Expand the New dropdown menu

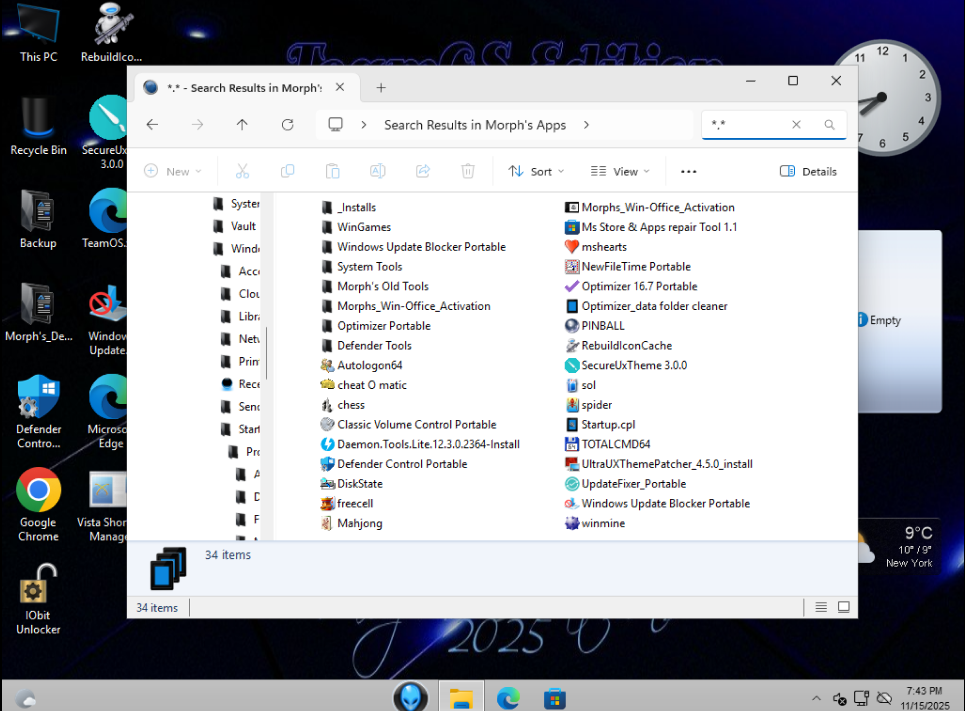[x=173, y=171]
